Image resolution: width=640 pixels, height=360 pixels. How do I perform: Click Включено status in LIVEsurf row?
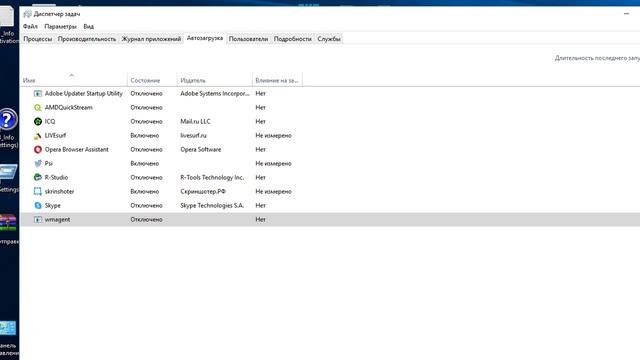(144, 136)
